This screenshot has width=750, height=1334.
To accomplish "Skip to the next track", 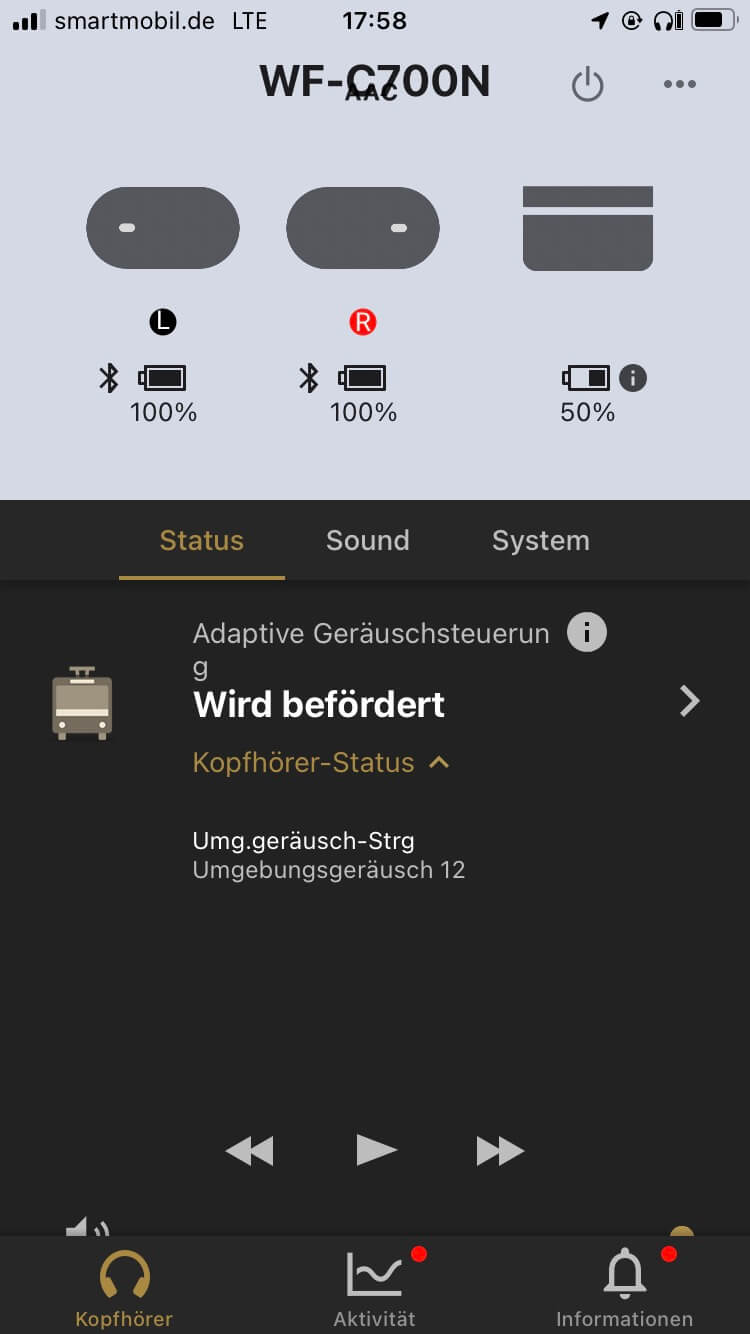I will pyautogui.click(x=500, y=1151).
